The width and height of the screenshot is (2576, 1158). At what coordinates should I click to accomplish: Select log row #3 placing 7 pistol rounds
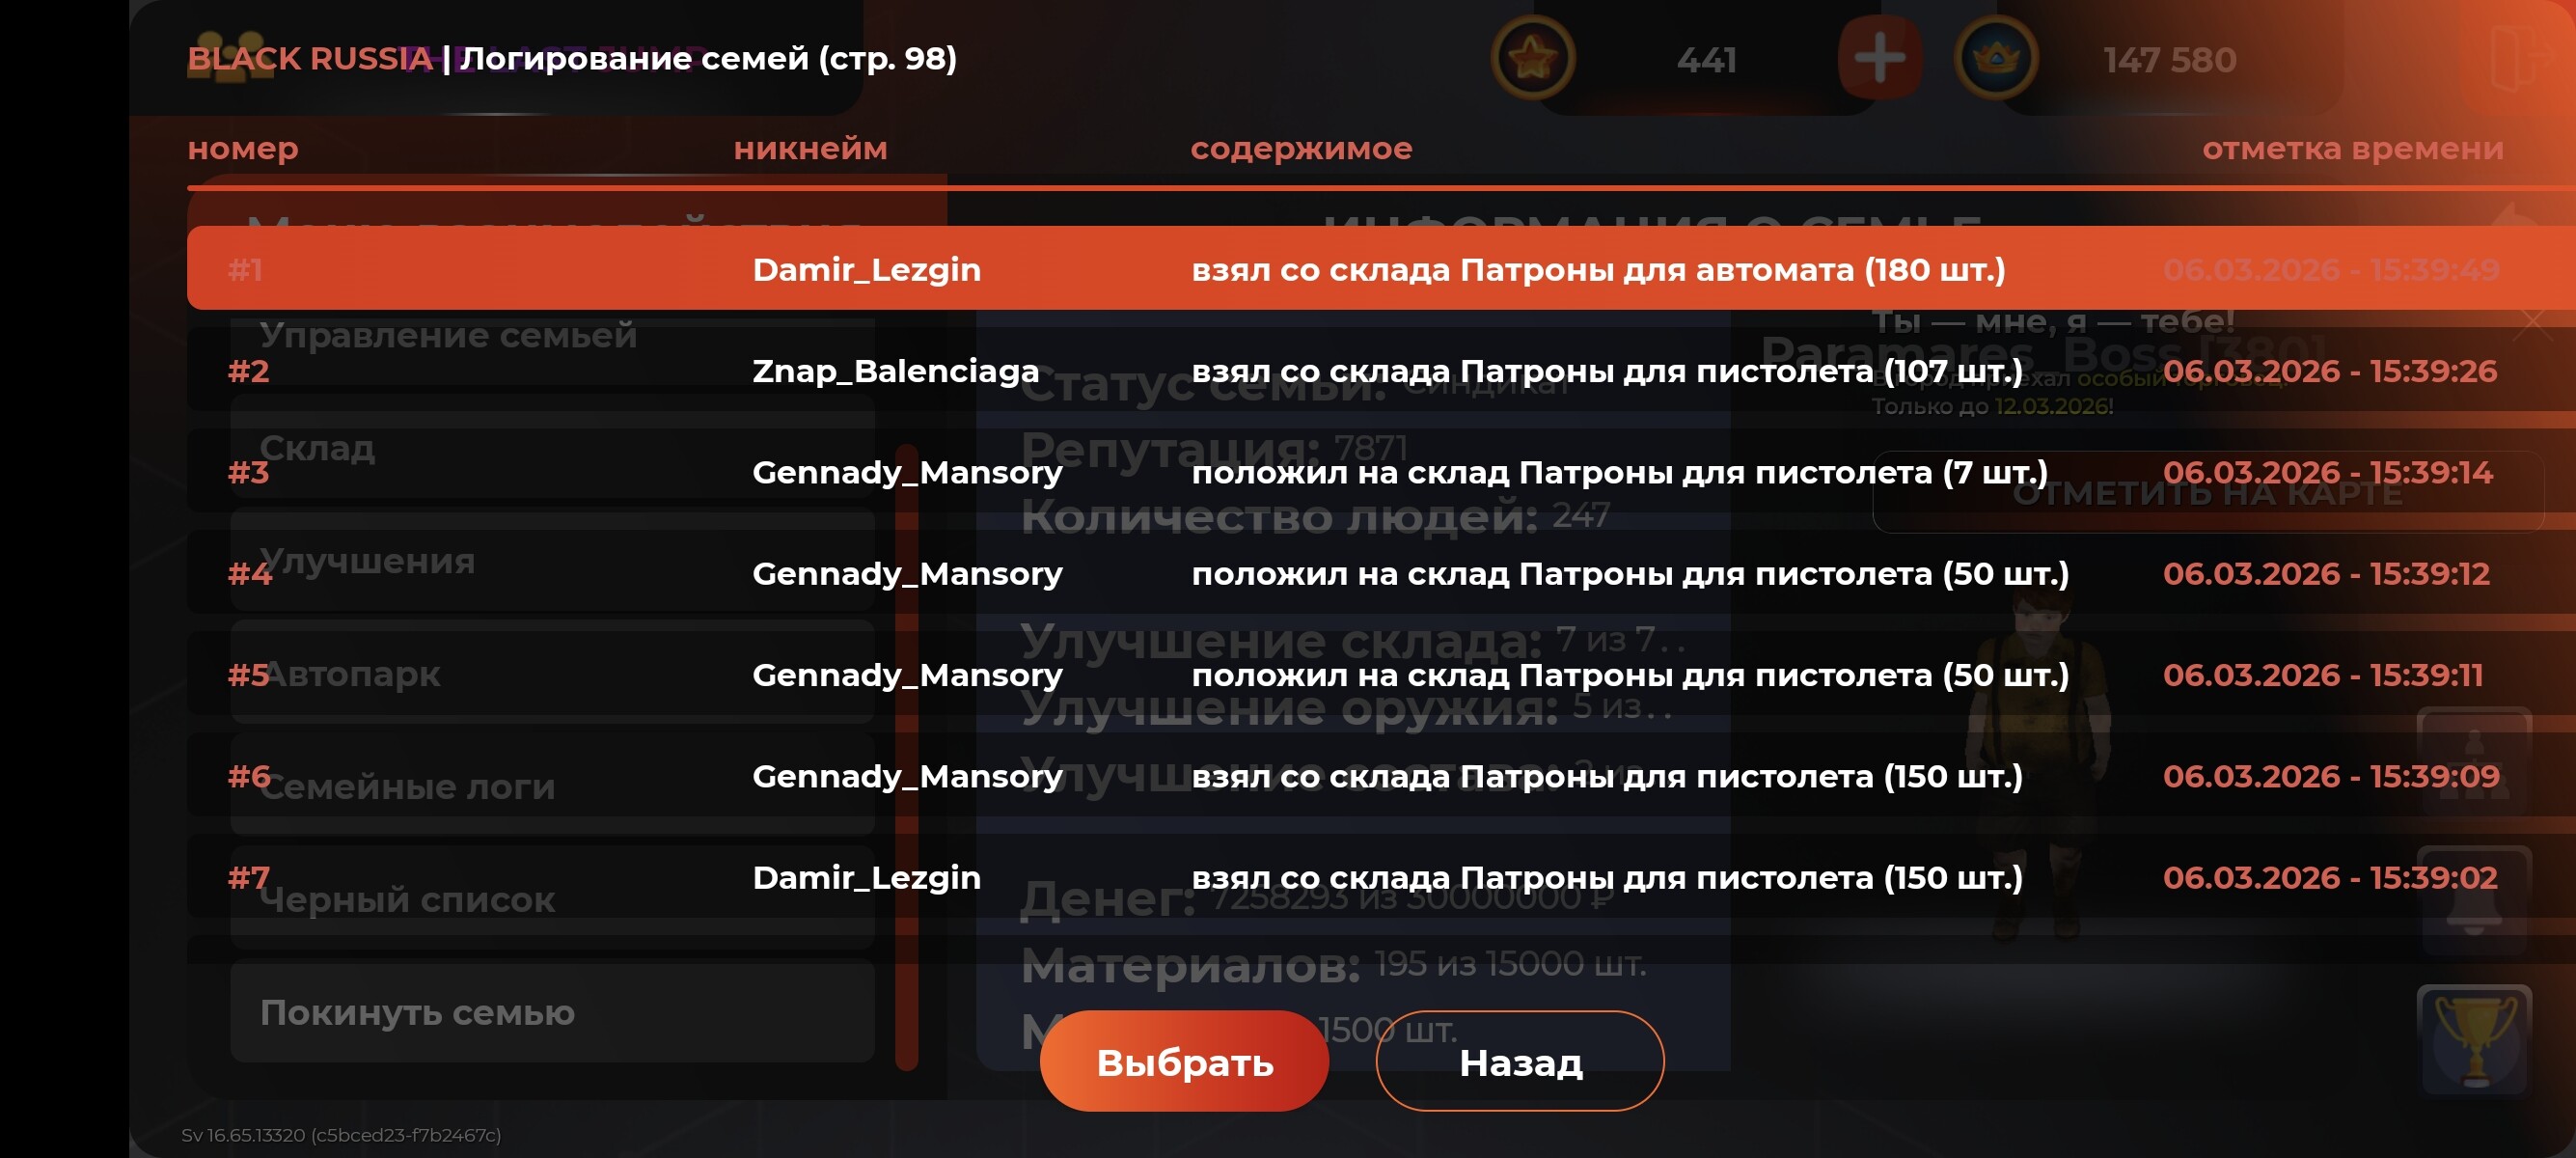click(1380, 471)
